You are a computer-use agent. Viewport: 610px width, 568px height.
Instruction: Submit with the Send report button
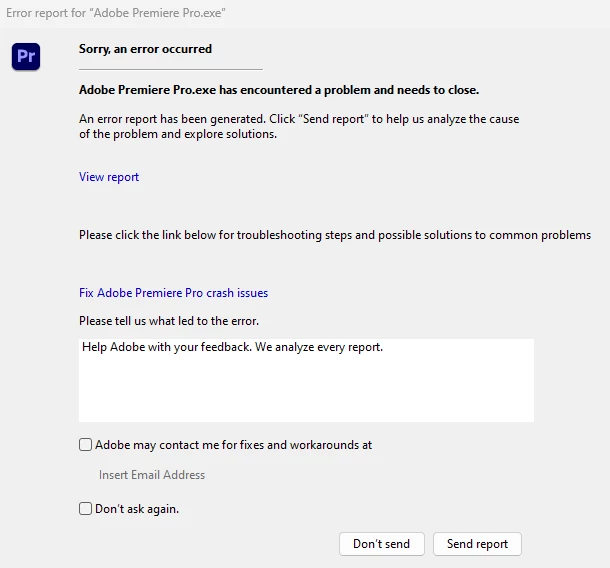(477, 543)
